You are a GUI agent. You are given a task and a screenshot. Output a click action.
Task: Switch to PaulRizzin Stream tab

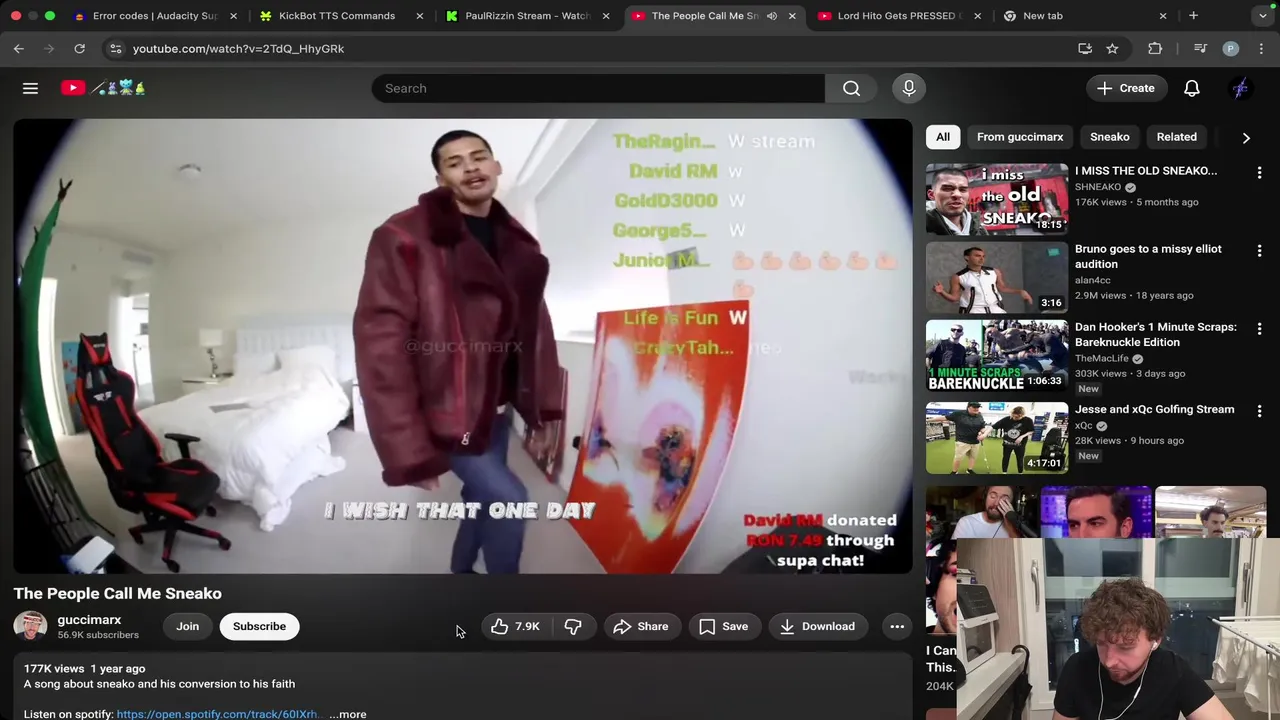[527, 16]
